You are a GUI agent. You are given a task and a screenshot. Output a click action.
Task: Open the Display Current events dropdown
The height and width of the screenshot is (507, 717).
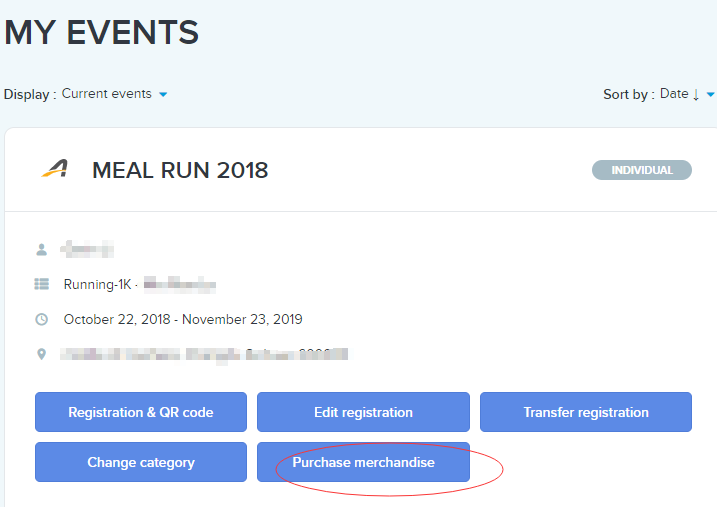[x=114, y=94]
